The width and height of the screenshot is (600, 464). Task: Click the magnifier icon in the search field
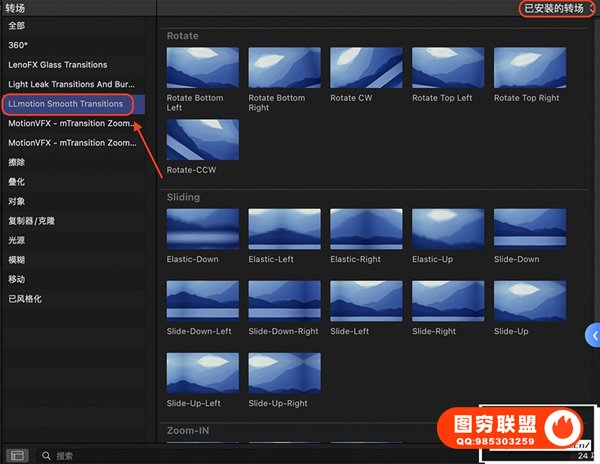pyautogui.click(x=47, y=455)
